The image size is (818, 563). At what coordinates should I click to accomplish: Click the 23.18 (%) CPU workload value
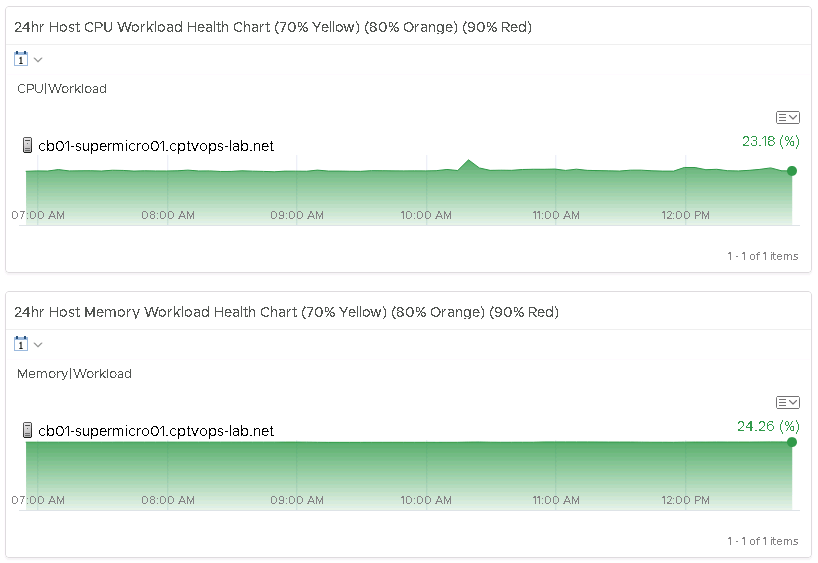tap(770, 141)
